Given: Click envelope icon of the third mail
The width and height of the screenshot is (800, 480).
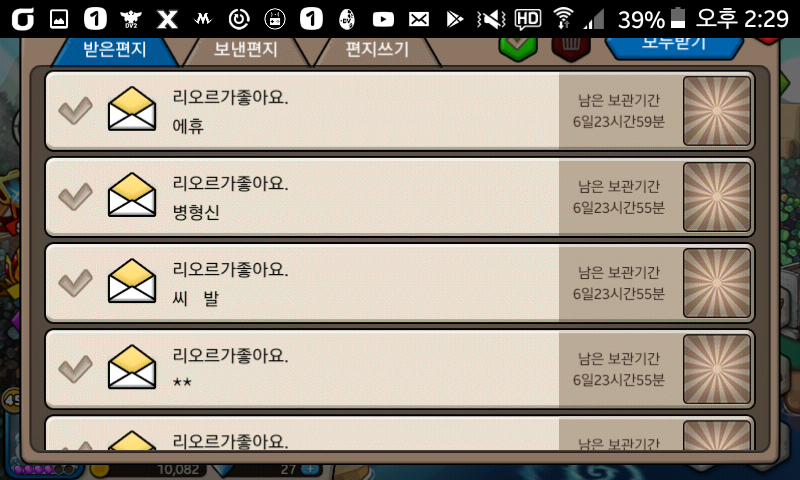Looking at the screenshot, I should pos(132,281).
